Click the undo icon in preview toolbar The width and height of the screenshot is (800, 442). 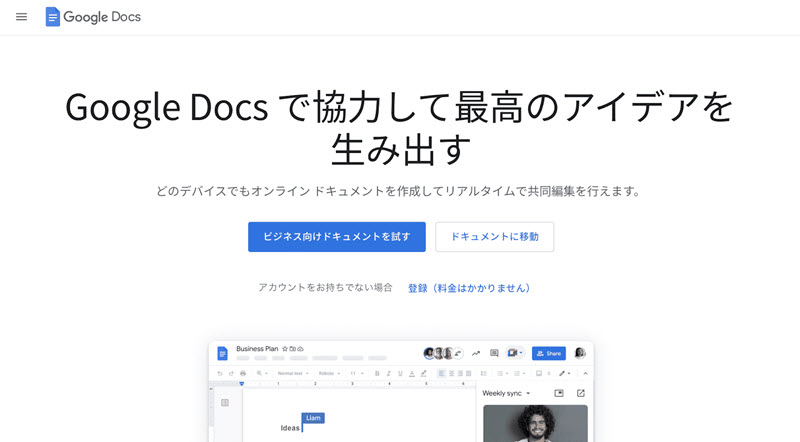pyautogui.click(x=220, y=373)
